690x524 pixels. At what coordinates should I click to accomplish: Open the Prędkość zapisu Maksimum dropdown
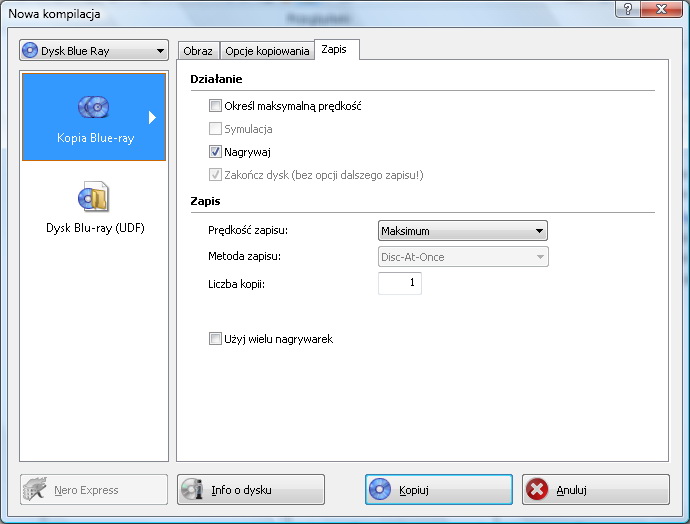(x=463, y=231)
